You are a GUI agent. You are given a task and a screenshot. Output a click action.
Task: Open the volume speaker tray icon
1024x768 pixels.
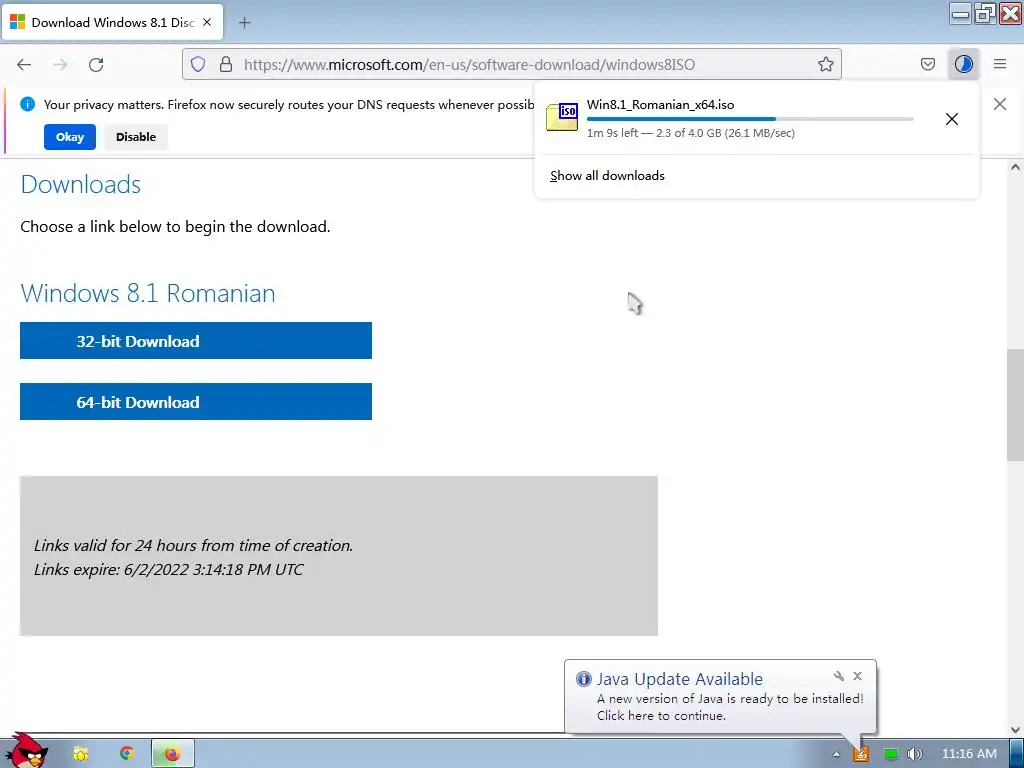tap(915, 754)
